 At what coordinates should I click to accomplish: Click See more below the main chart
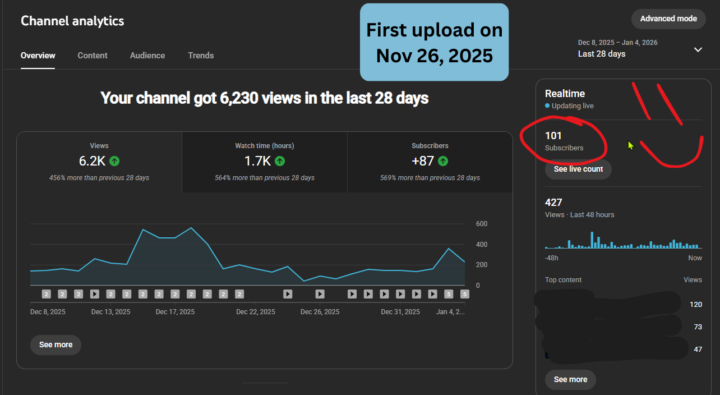pyautogui.click(x=56, y=345)
